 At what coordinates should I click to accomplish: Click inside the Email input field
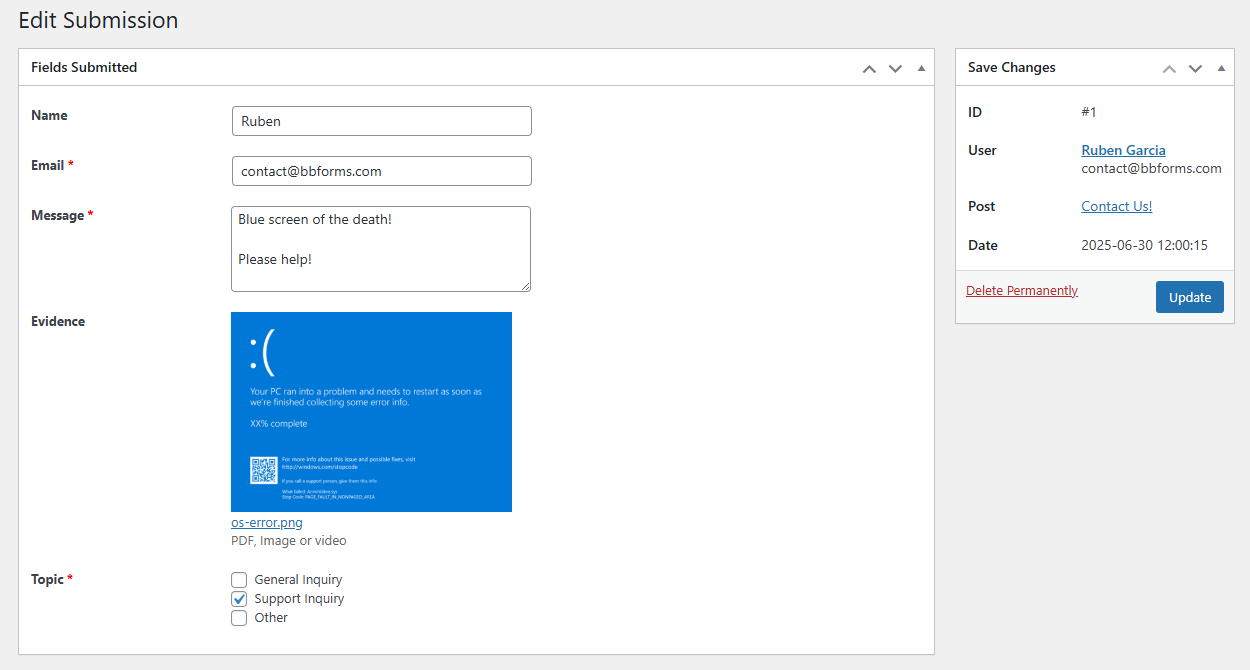click(x=381, y=170)
